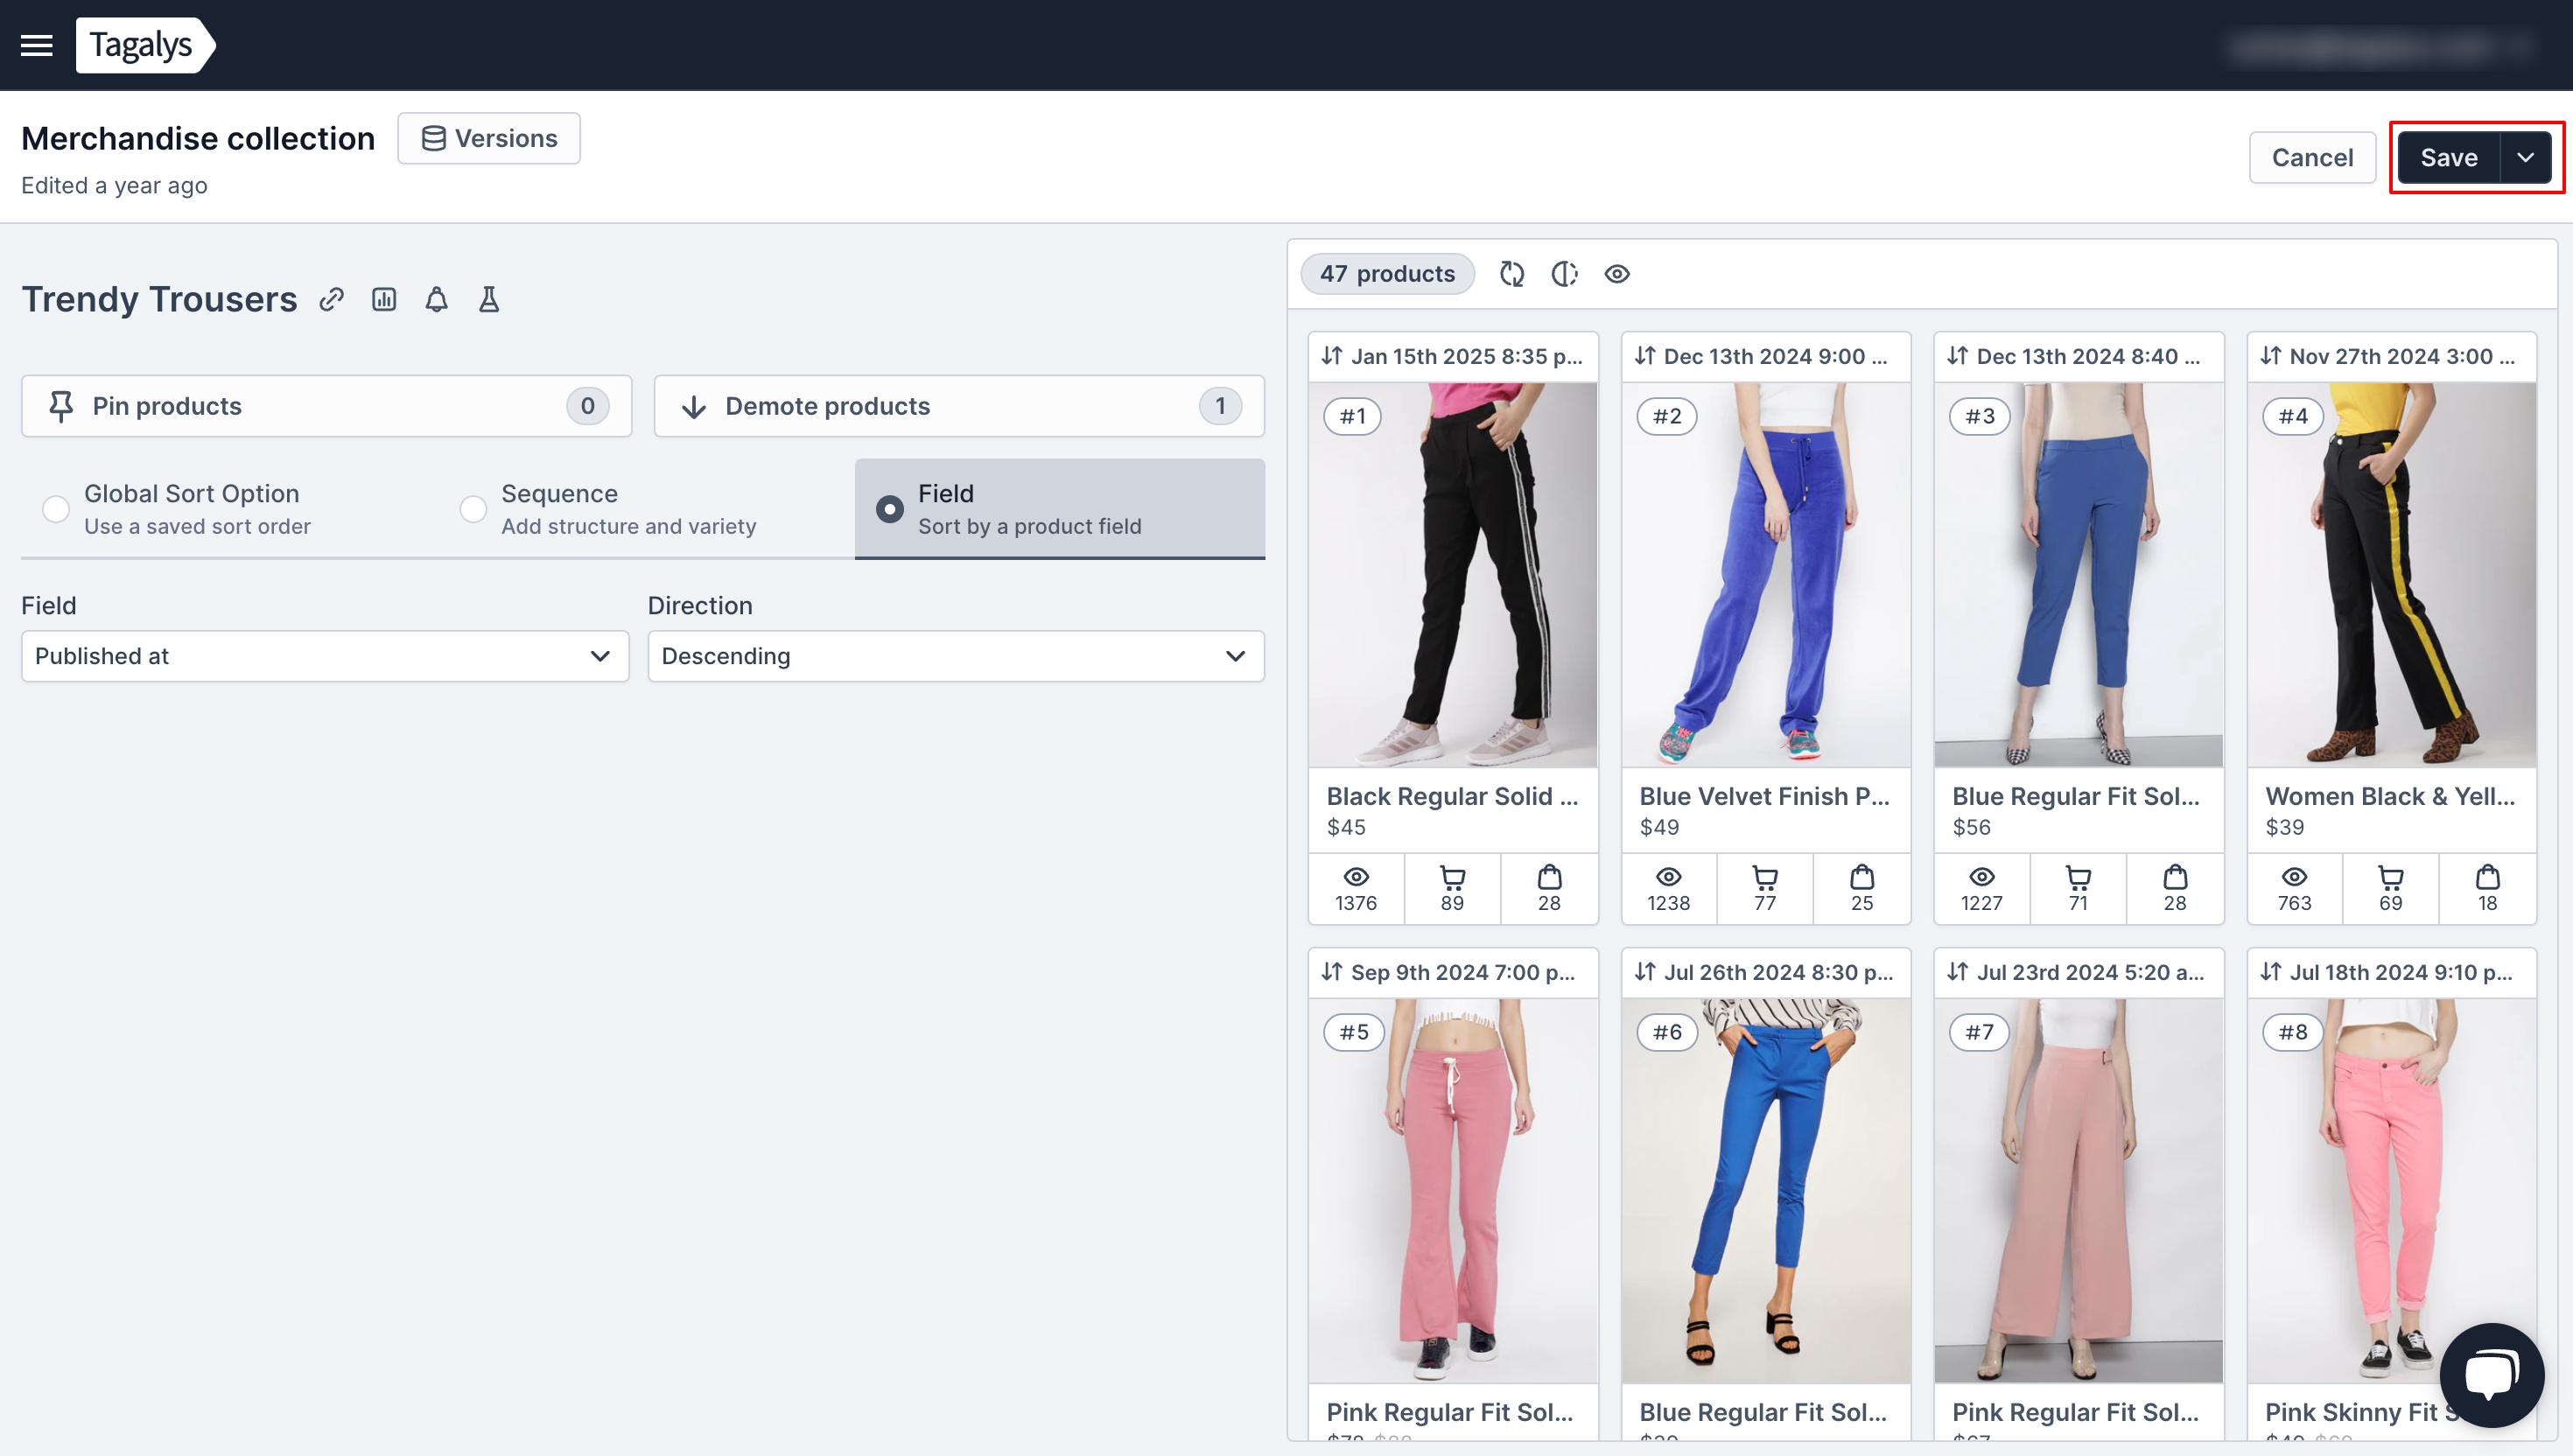Toggle the eye preview icon in products toolbar
The width and height of the screenshot is (2573, 1456).
1617,274
